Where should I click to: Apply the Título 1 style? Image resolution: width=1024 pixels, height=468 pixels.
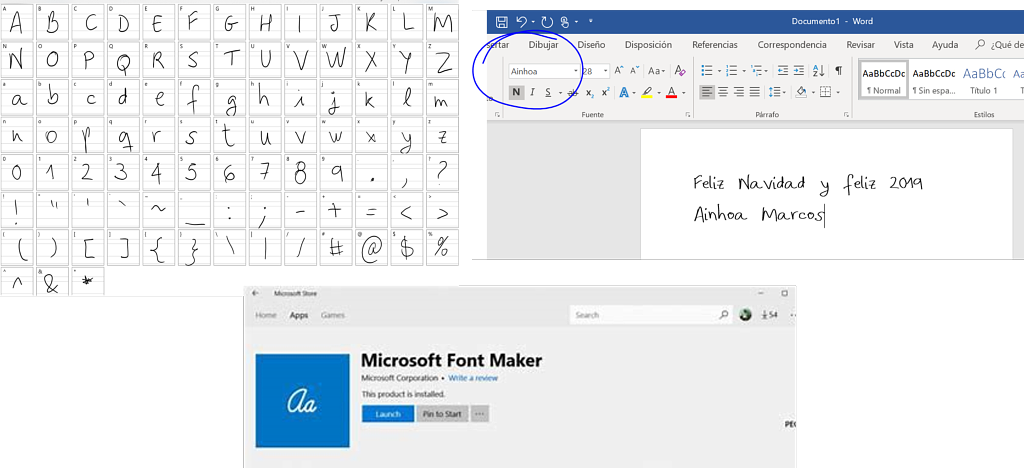click(983, 80)
